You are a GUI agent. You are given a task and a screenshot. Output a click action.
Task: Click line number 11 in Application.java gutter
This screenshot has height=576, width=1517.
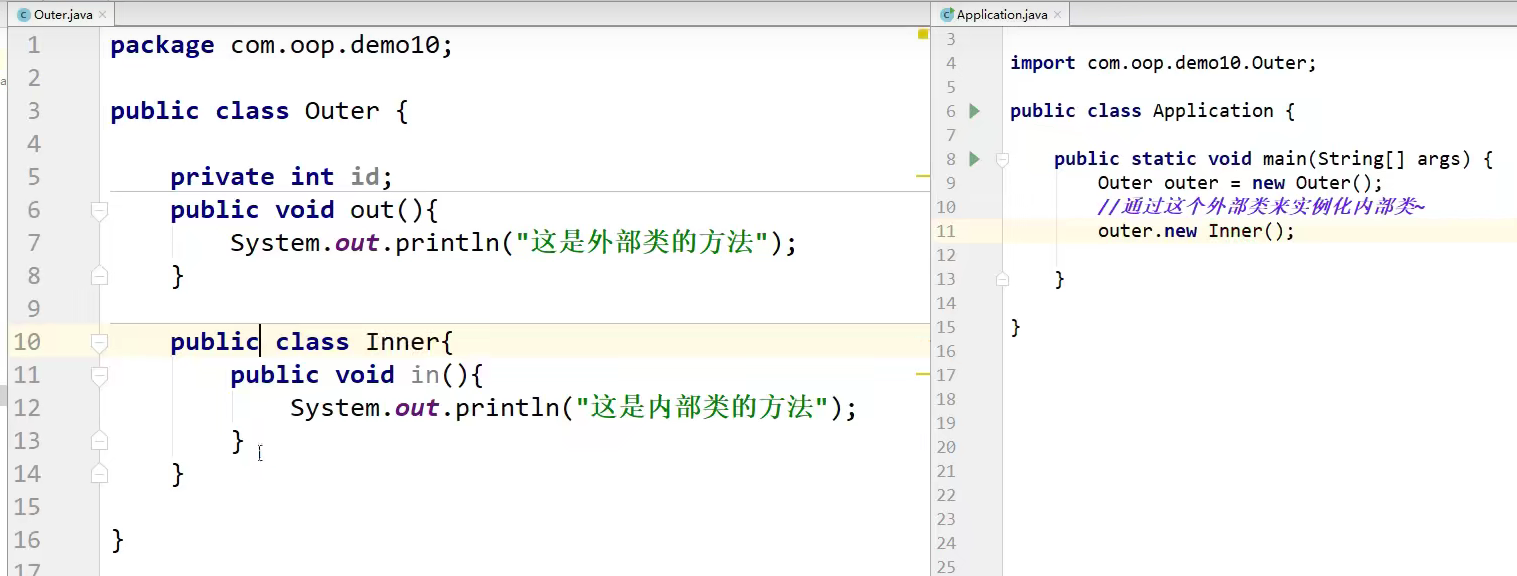point(946,231)
